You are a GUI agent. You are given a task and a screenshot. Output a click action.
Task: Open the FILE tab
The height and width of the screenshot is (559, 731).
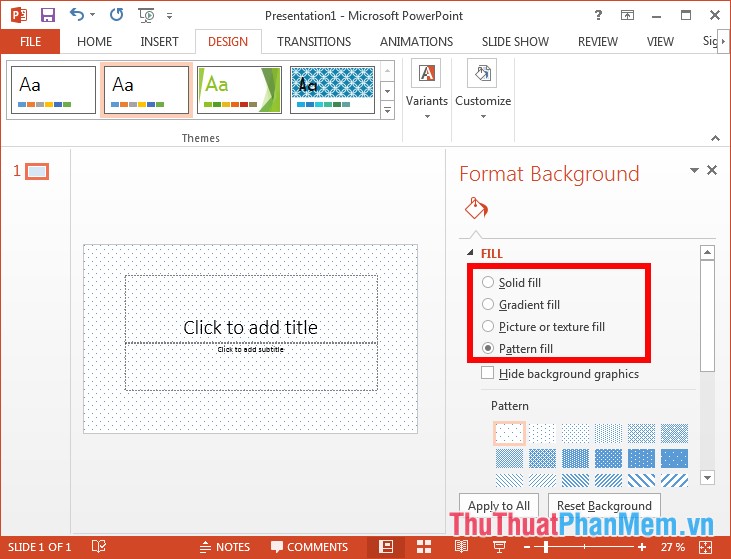tap(30, 41)
